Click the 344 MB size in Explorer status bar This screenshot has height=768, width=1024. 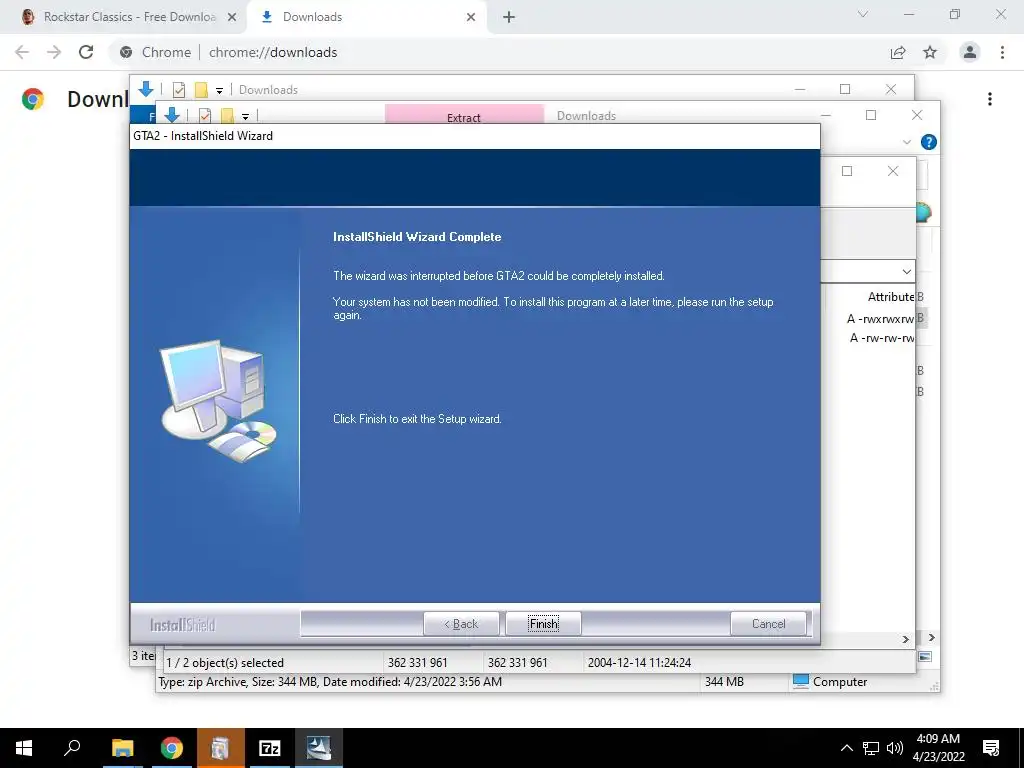coord(724,681)
